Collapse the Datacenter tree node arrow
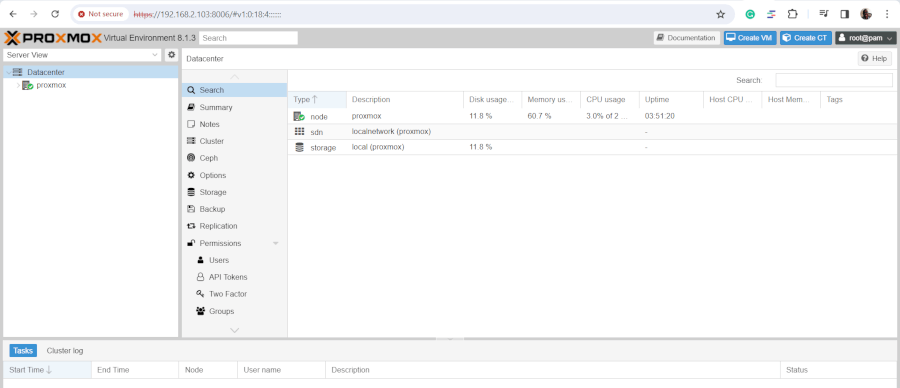The width and height of the screenshot is (900, 388). click(x=8, y=72)
